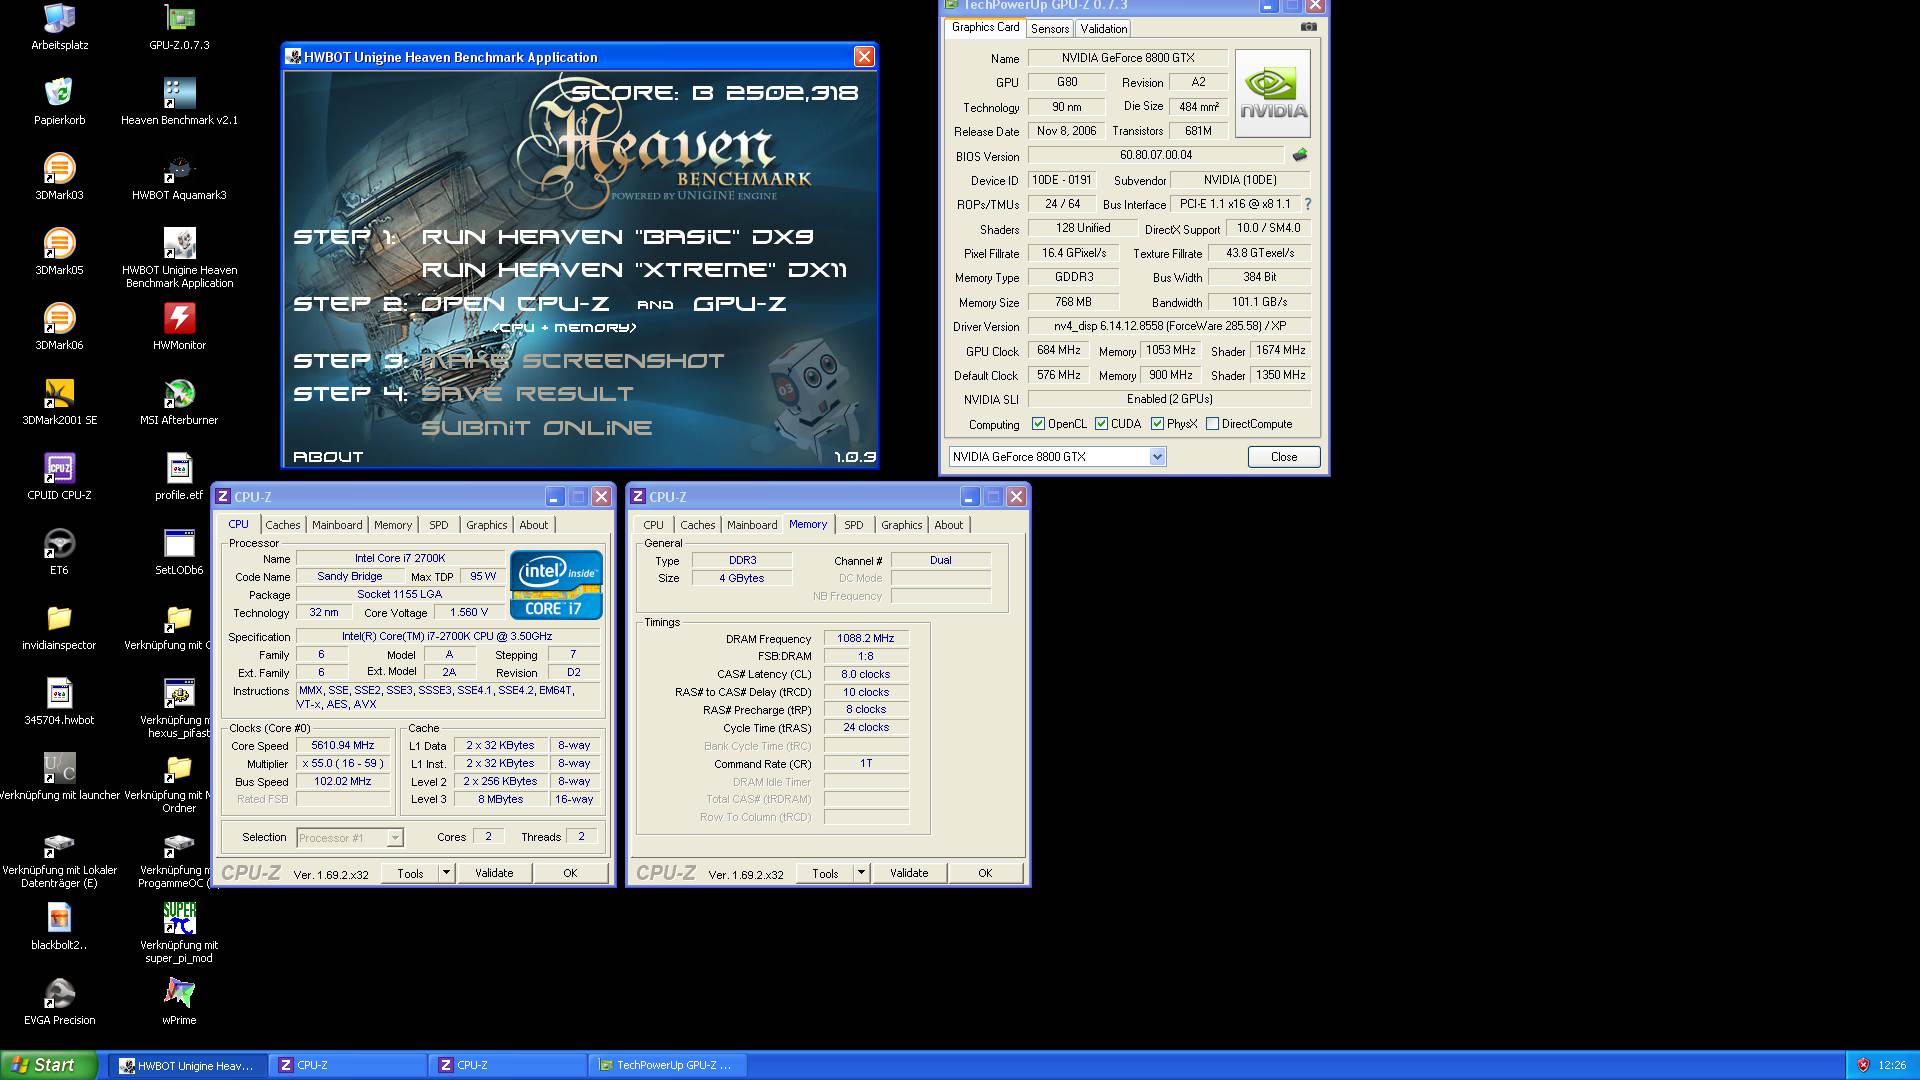This screenshot has width=1920, height=1080.
Task: Open the Papierkorb recycle bin icon
Action: 59,101
